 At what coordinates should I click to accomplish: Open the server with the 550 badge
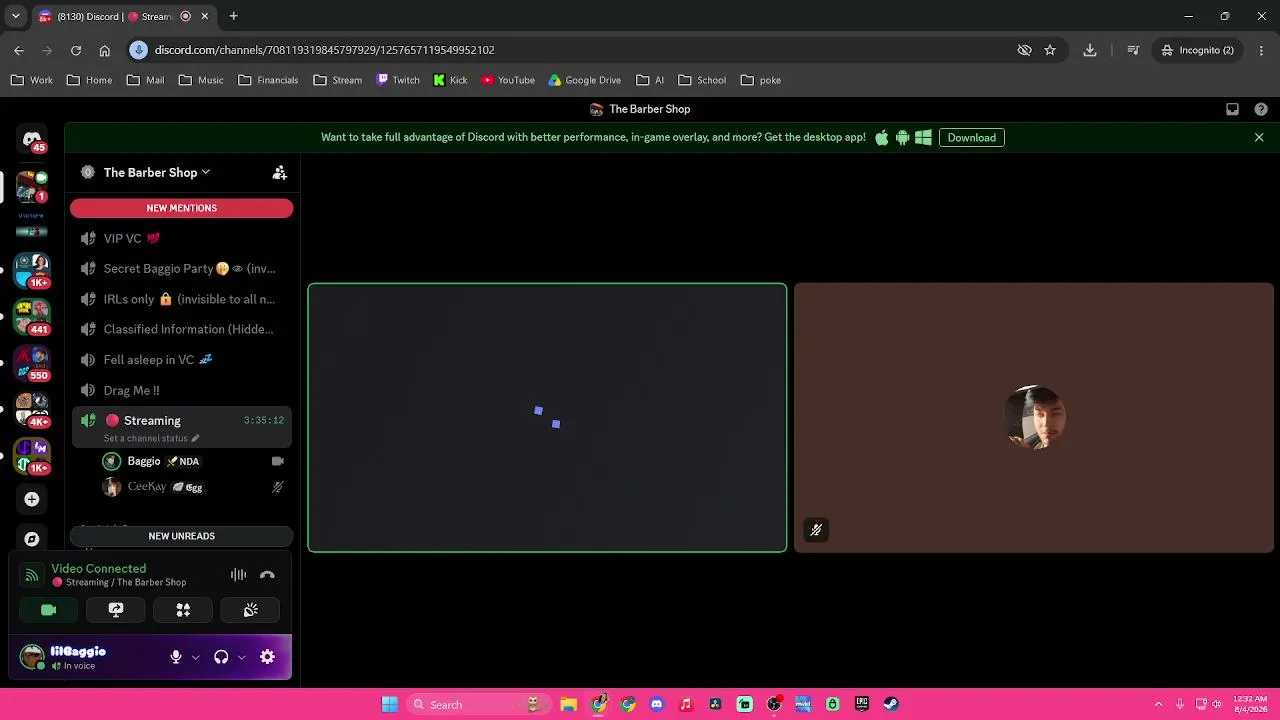[x=32, y=362]
